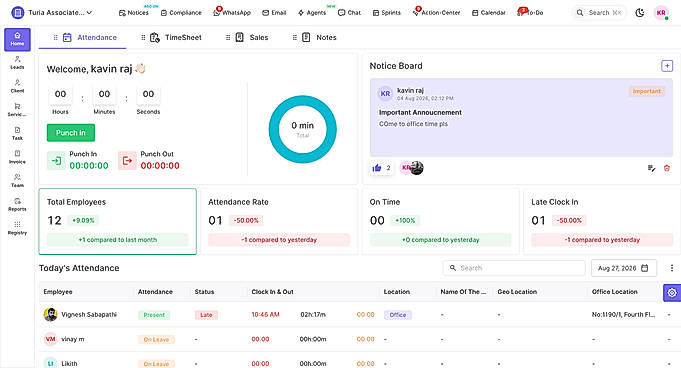Click Vignesh Sabapathi's Present badge
This screenshot has height=368, width=681.
click(x=154, y=315)
